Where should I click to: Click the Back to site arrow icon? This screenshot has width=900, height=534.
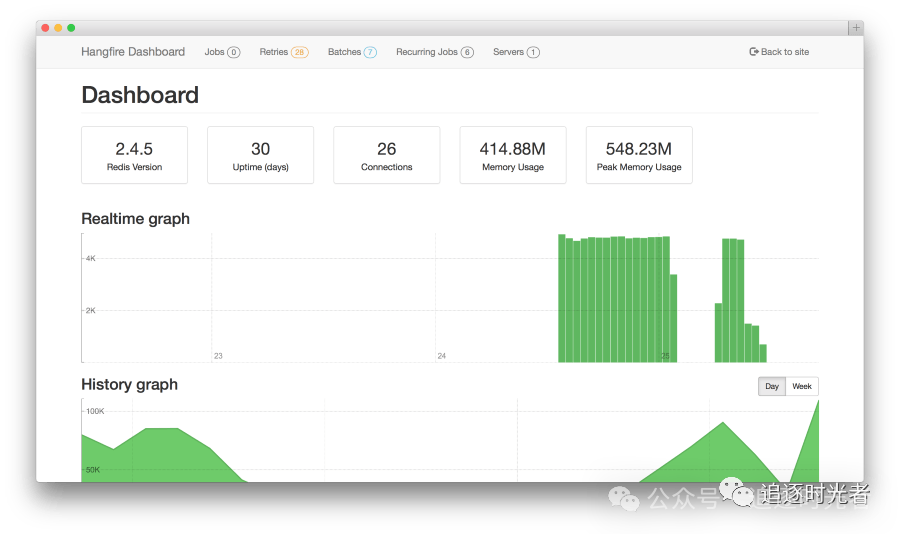coord(754,52)
